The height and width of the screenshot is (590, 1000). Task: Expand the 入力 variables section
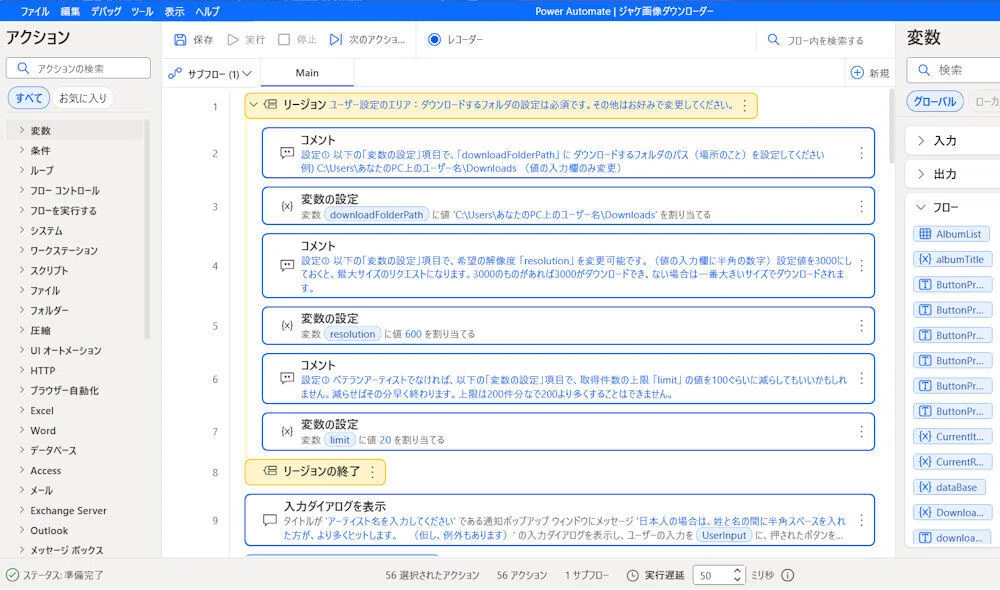click(921, 141)
